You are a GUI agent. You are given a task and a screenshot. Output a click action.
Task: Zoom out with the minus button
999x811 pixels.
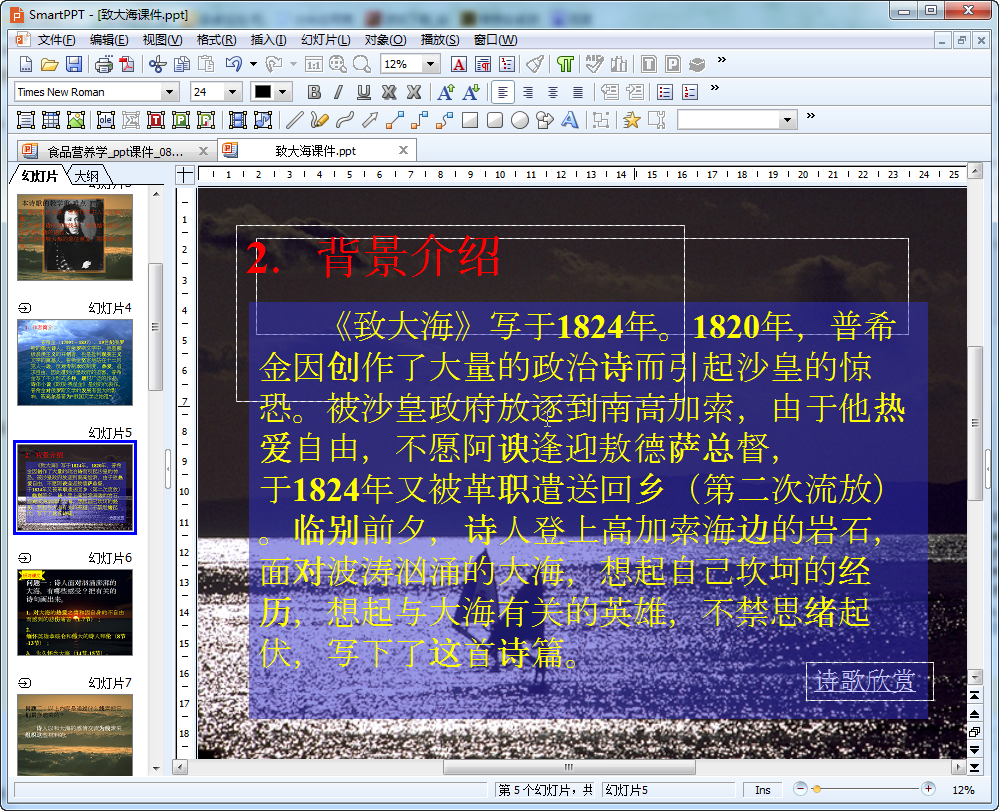pyautogui.click(x=800, y=789)
